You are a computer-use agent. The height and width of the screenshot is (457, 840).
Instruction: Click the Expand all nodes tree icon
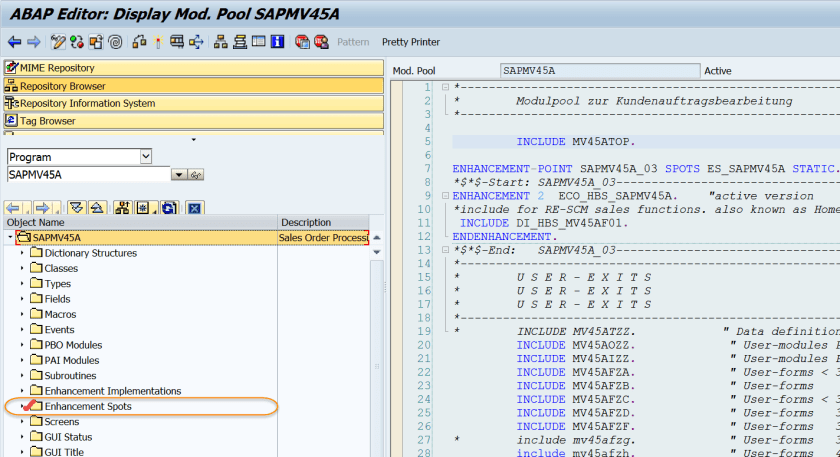(76, 208)
